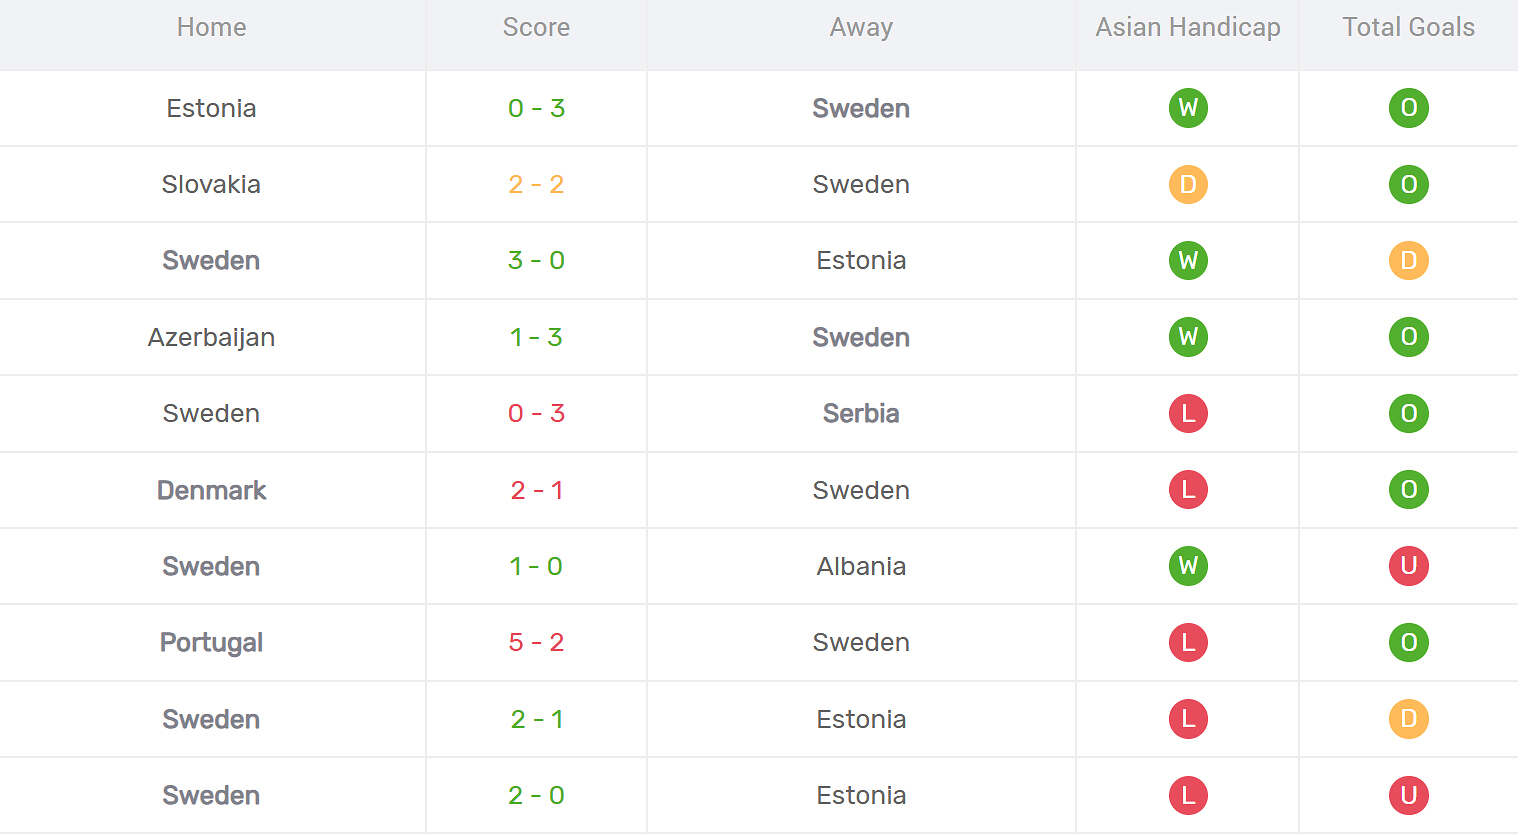Click orange D total goals badge for Sweden 2-1 Estonia
Viewport: 1521px width, 835px height.
1408,719
